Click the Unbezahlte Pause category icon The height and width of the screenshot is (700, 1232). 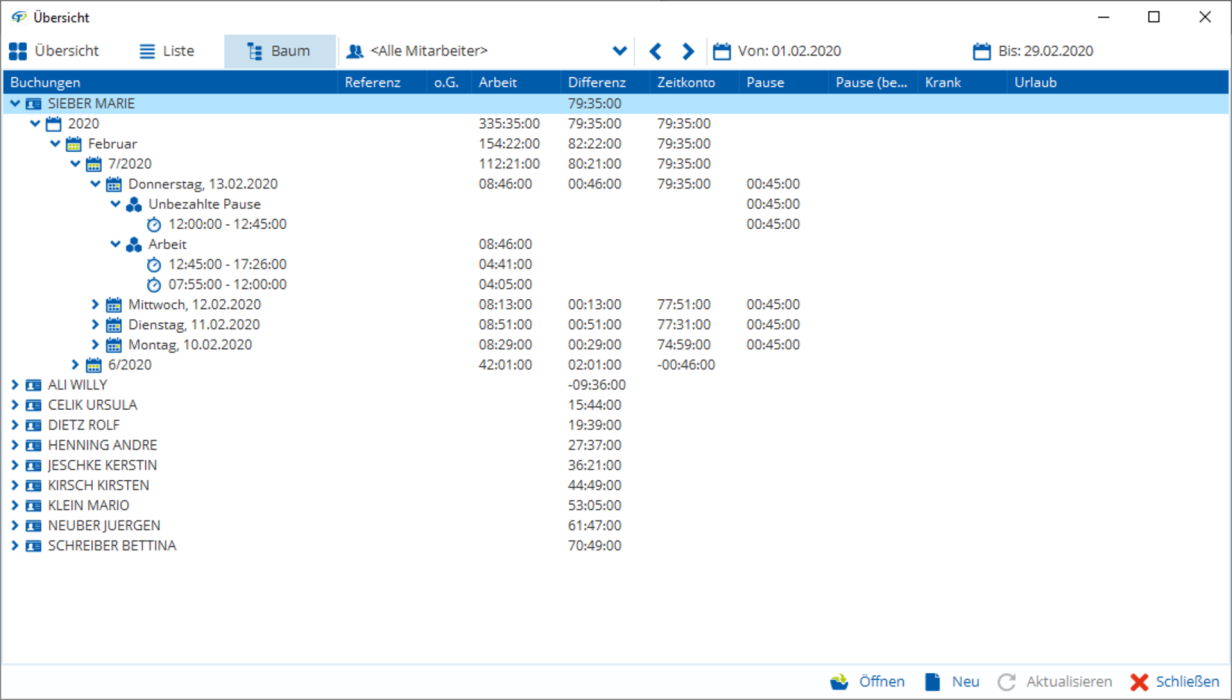coord(134,204)
